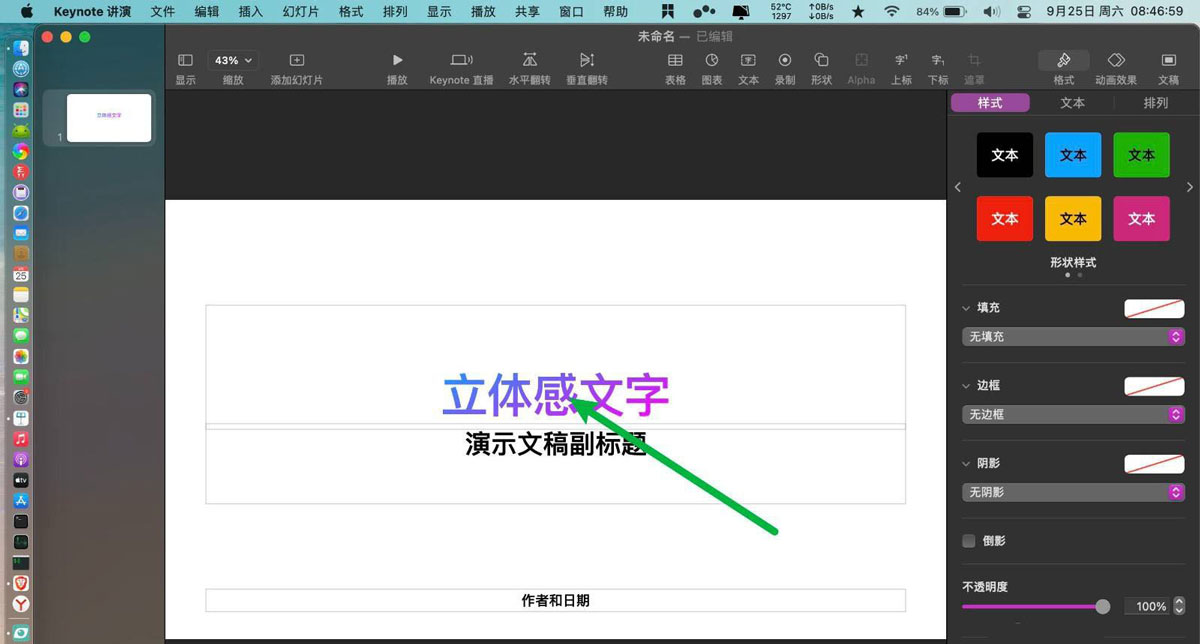Click the volume icon in menu bar
Viewport: 1200px width, 644px height.
990,12
